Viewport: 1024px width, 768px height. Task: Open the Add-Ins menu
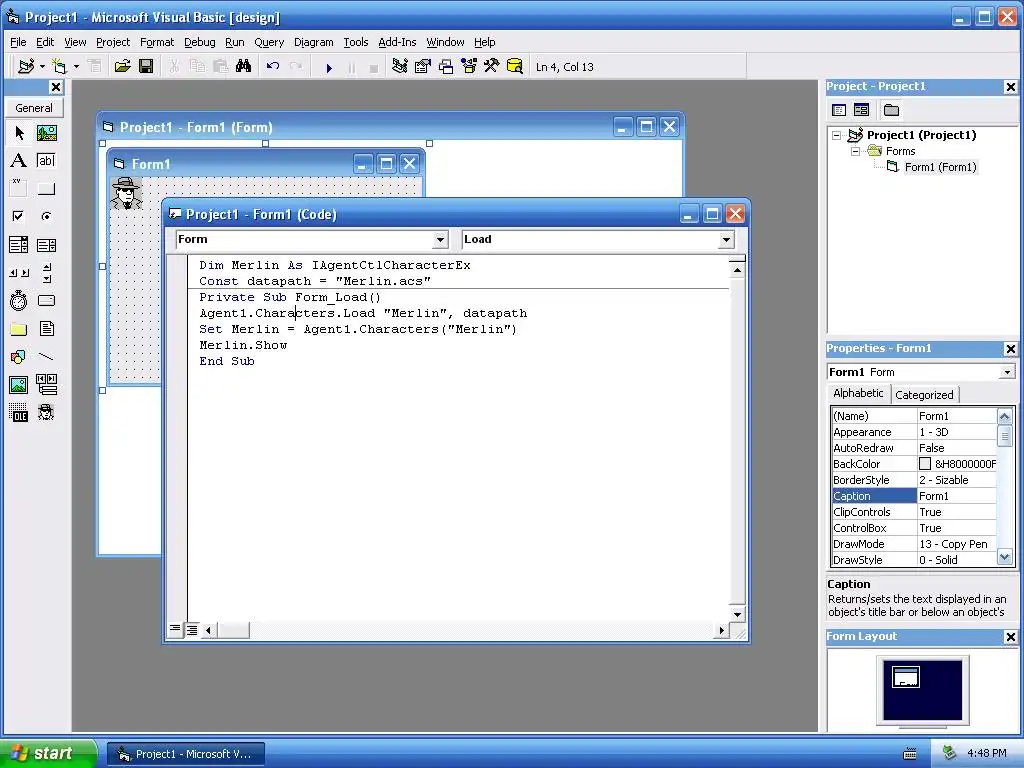[397, 42]
